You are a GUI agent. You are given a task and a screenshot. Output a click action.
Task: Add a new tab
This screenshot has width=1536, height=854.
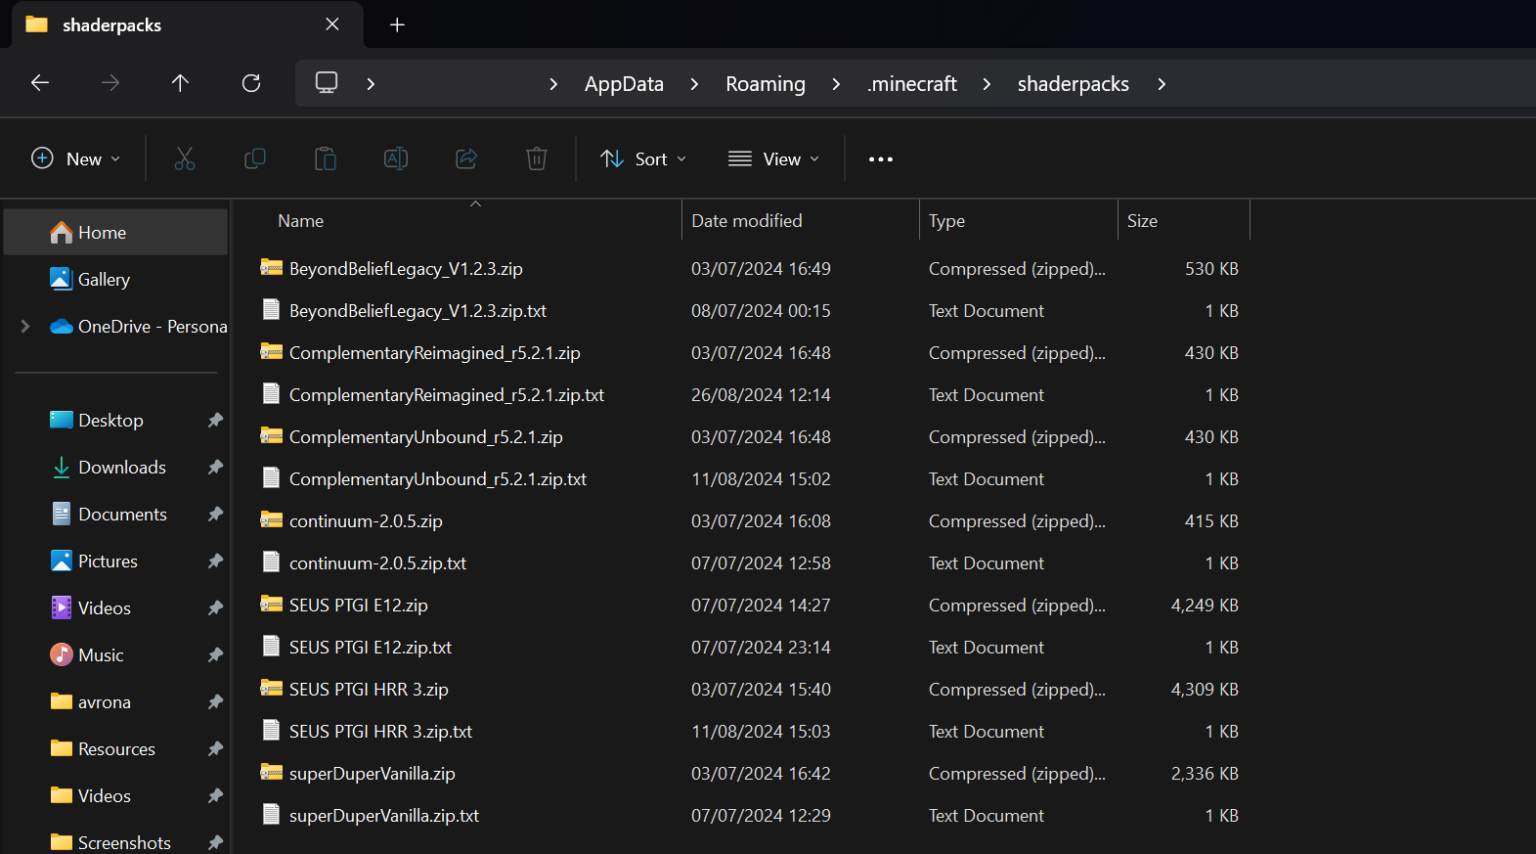[x=397, y=25]
